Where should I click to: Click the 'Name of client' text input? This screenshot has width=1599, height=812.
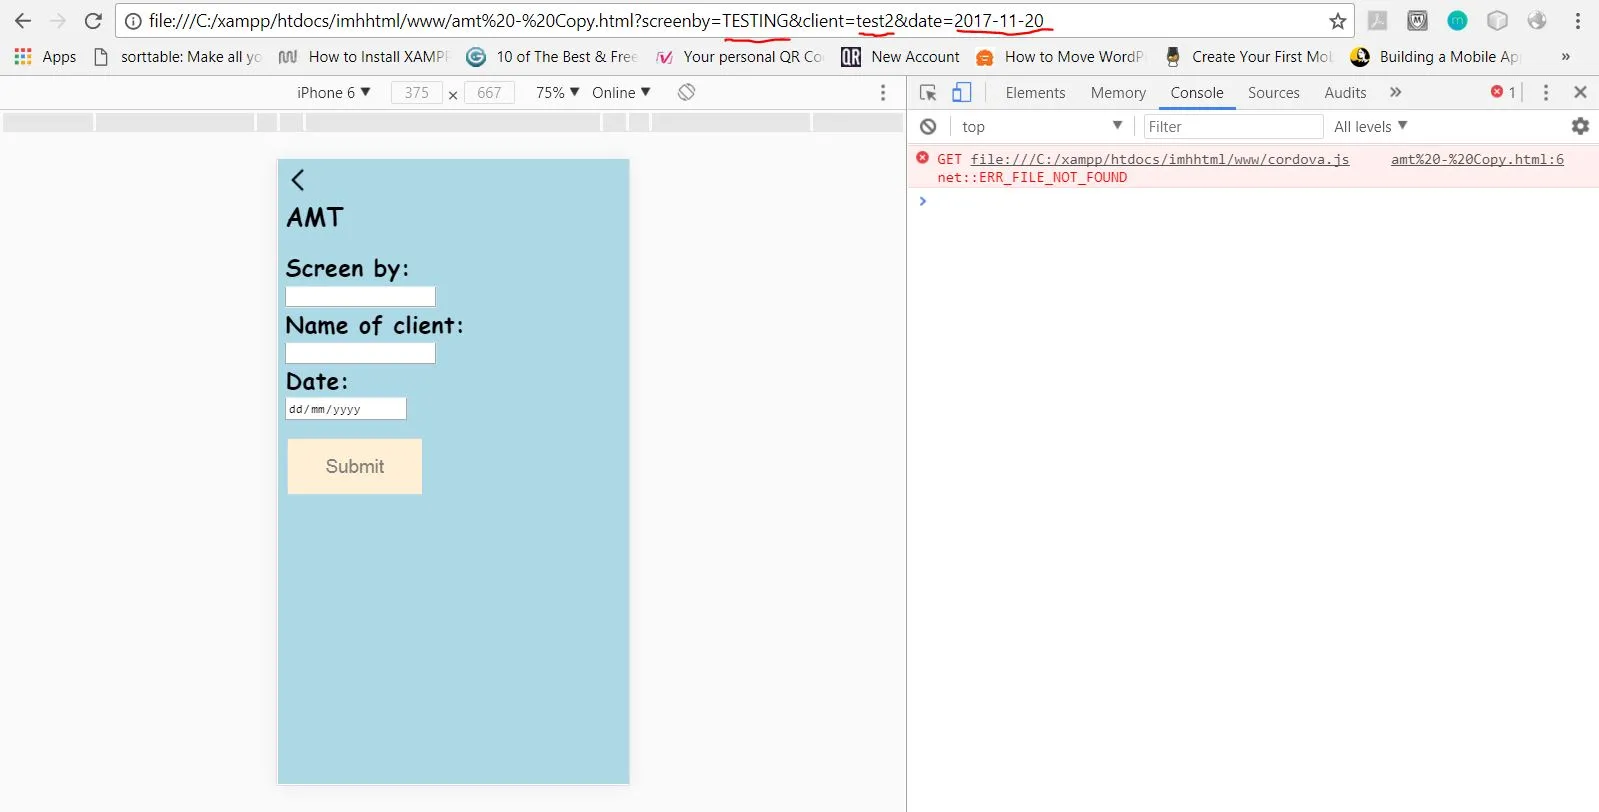click(x=360, y=353)
